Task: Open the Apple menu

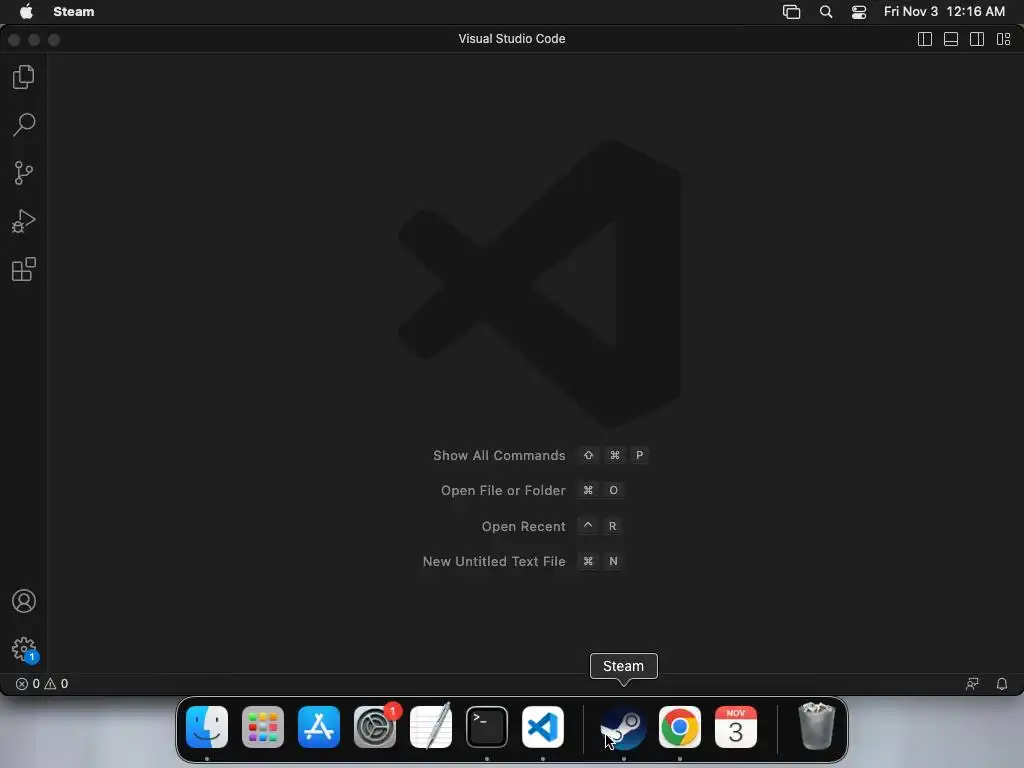Action: pos(26,12)
